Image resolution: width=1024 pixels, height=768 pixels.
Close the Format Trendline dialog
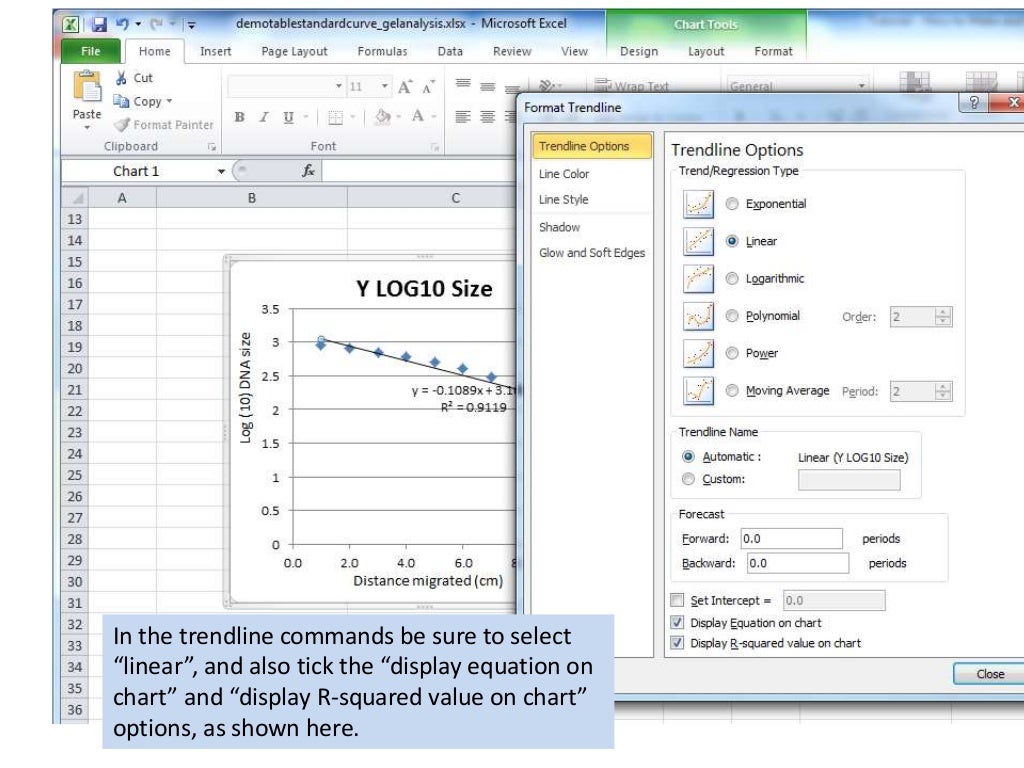(989, 674)
